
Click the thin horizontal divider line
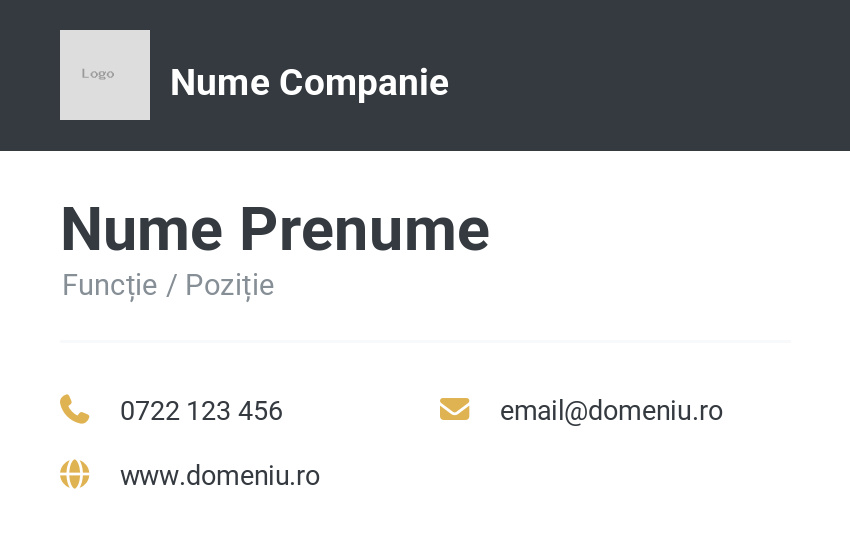point(425,341)
